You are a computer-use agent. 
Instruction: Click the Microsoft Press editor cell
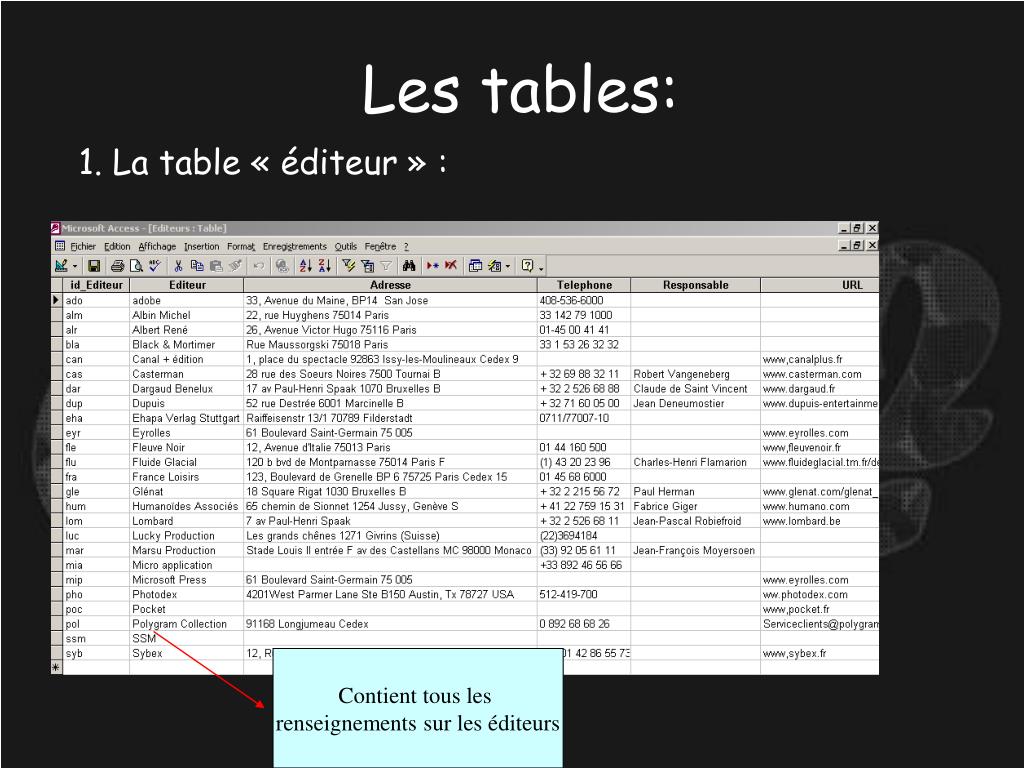pyautogui.click(x=187, y=580)
